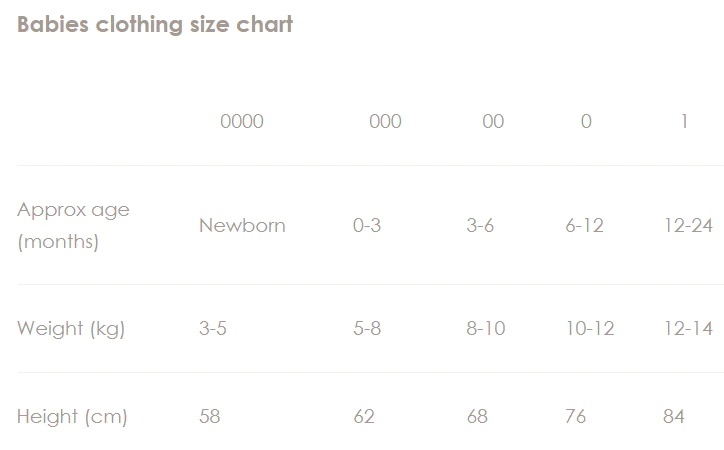Click the Babies clothing size chart heading
Screen dimensions: 724x450
155,25
